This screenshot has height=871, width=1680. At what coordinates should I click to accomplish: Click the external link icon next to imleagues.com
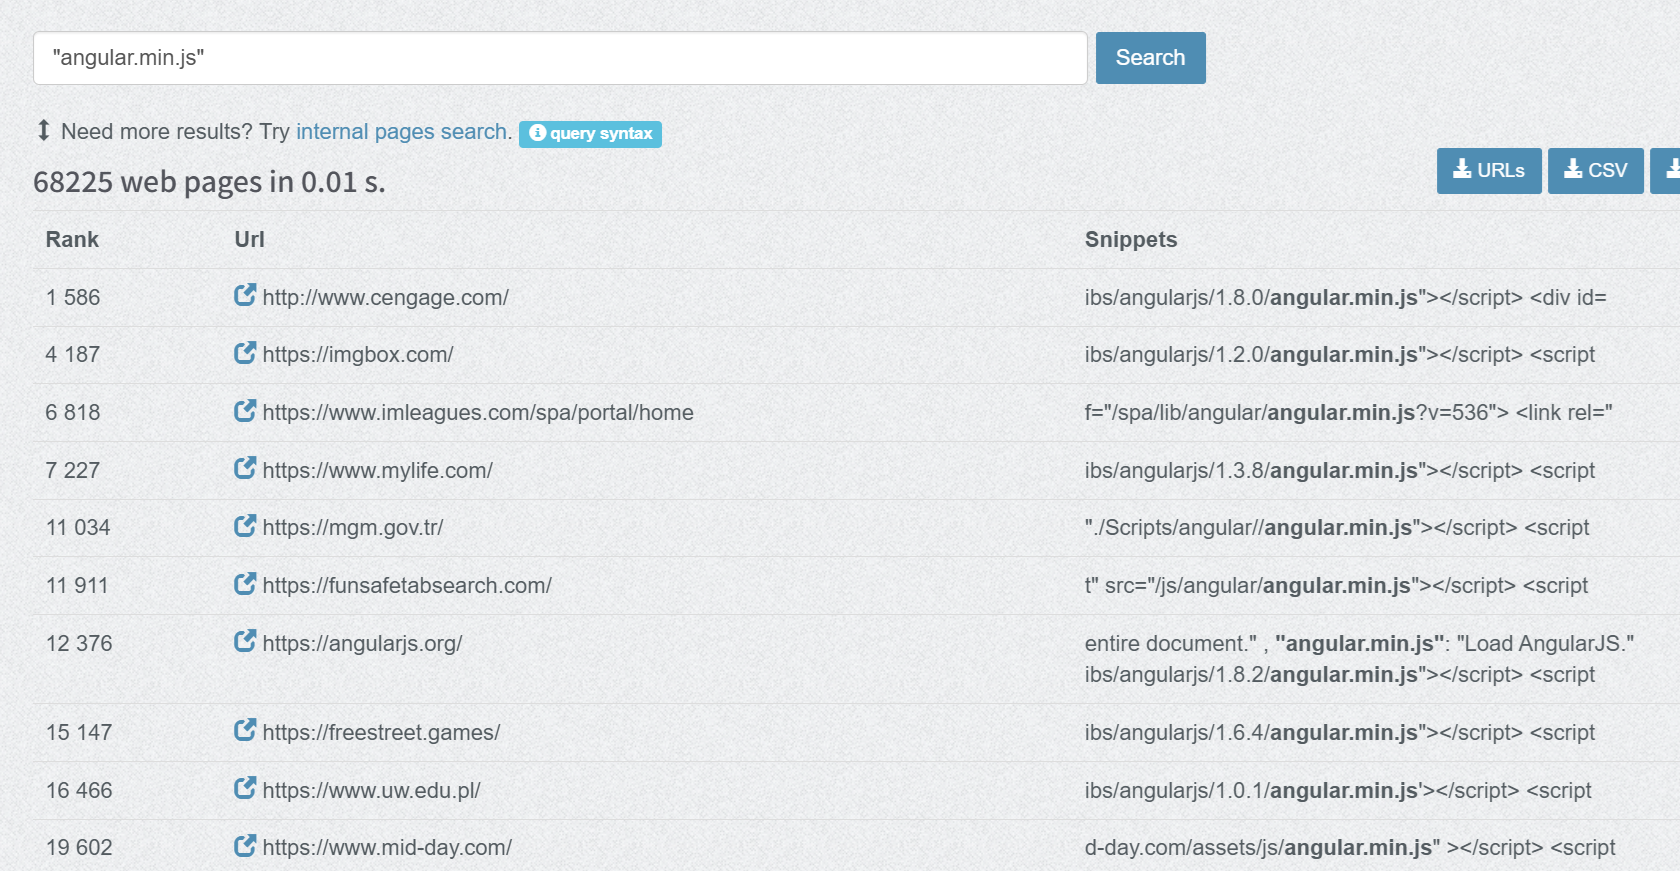[245, 411]
